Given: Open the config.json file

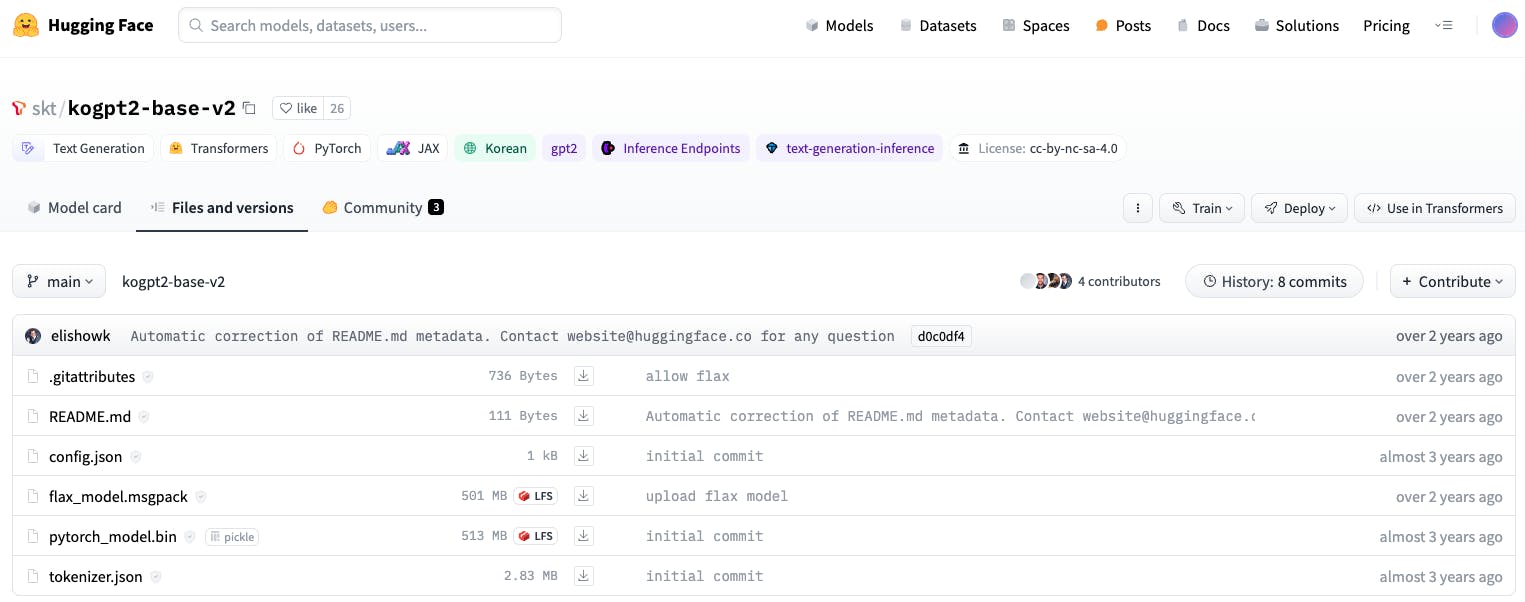Looking at the screenshot, I should 85,456.
